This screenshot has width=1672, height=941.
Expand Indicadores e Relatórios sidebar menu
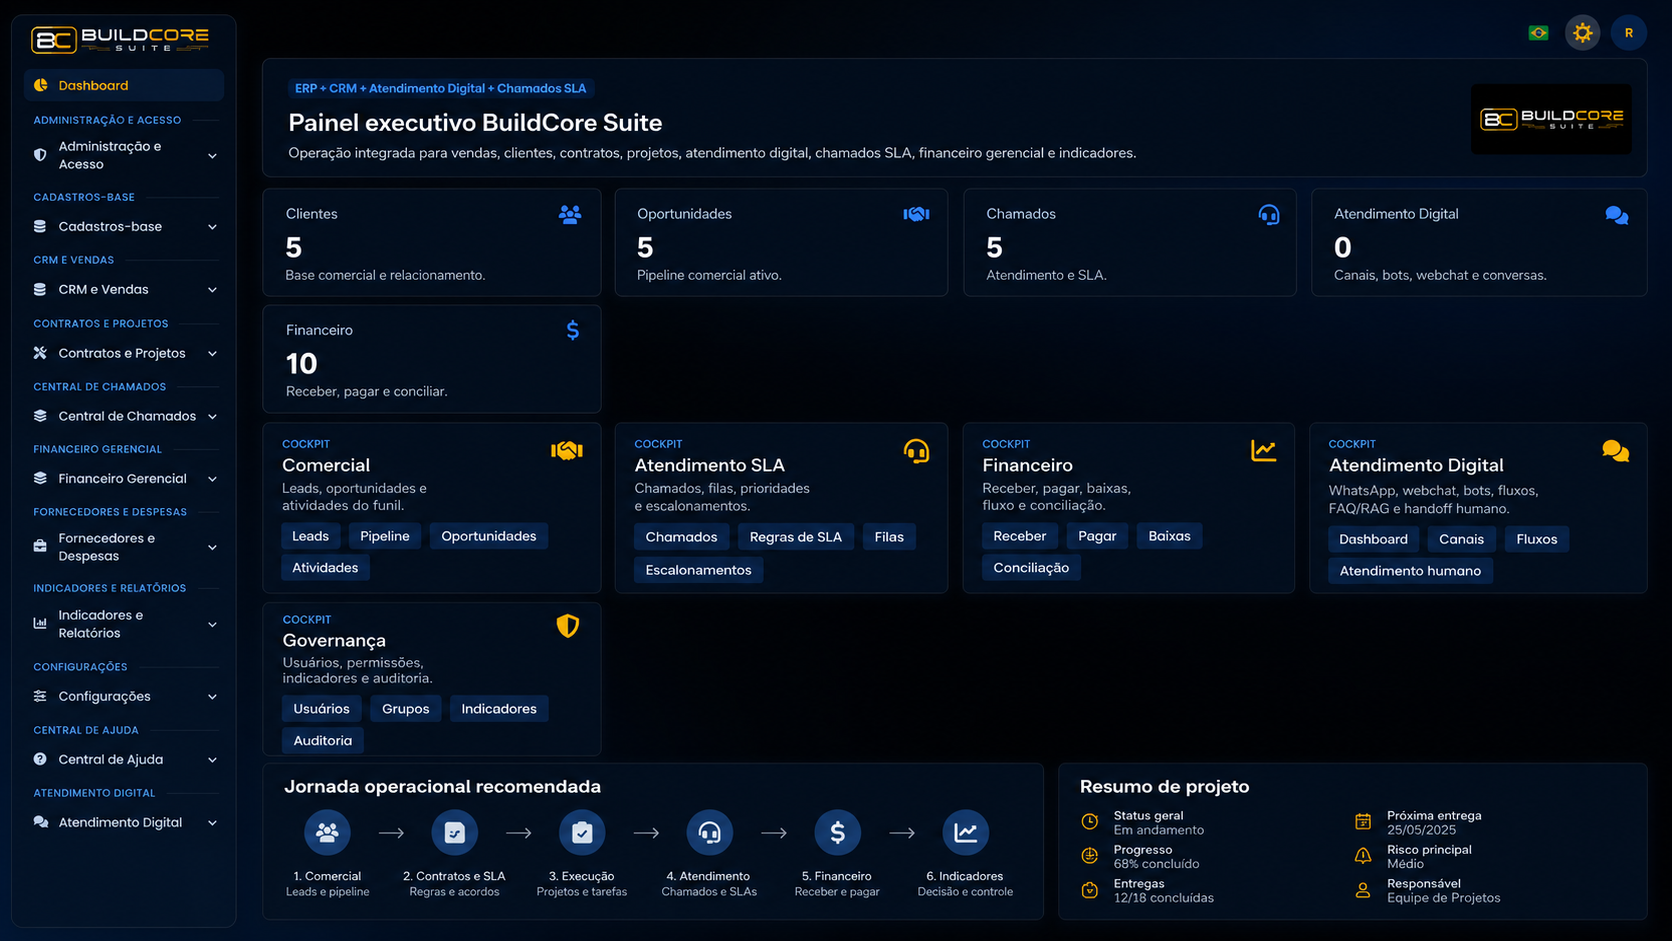124,624
